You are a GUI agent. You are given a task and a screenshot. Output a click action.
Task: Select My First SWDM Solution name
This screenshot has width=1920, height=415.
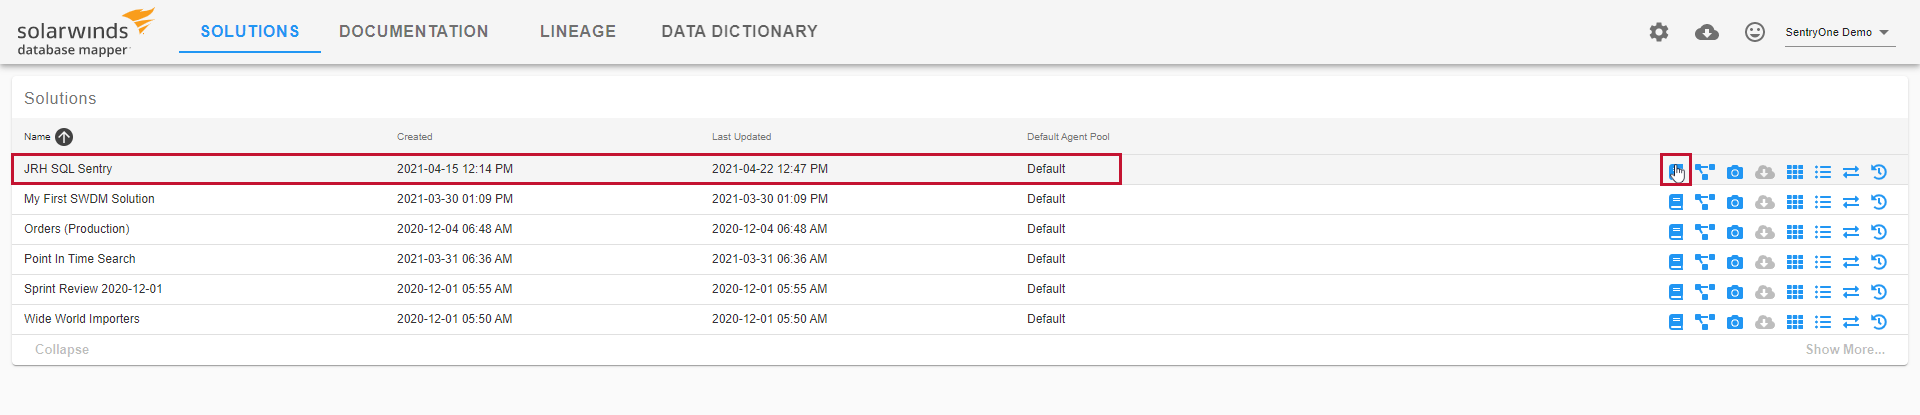[x=89, y=199]
